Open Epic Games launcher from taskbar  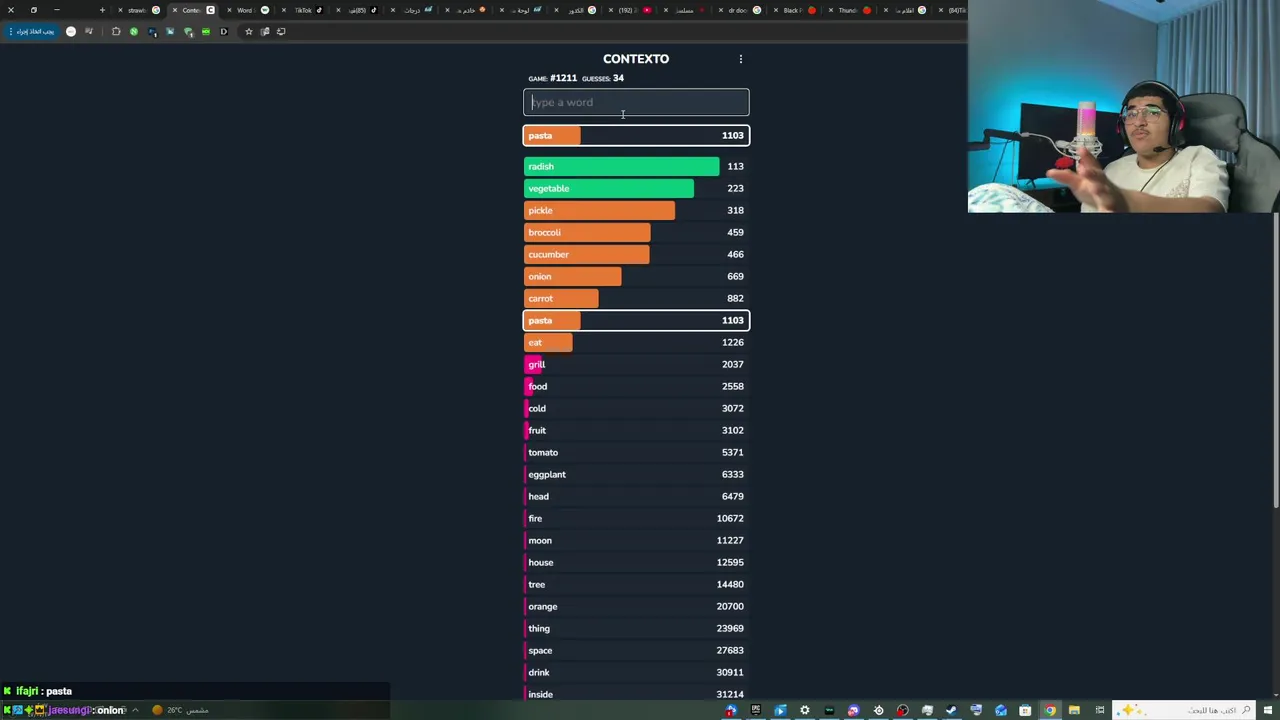click(x=756, y=710)
